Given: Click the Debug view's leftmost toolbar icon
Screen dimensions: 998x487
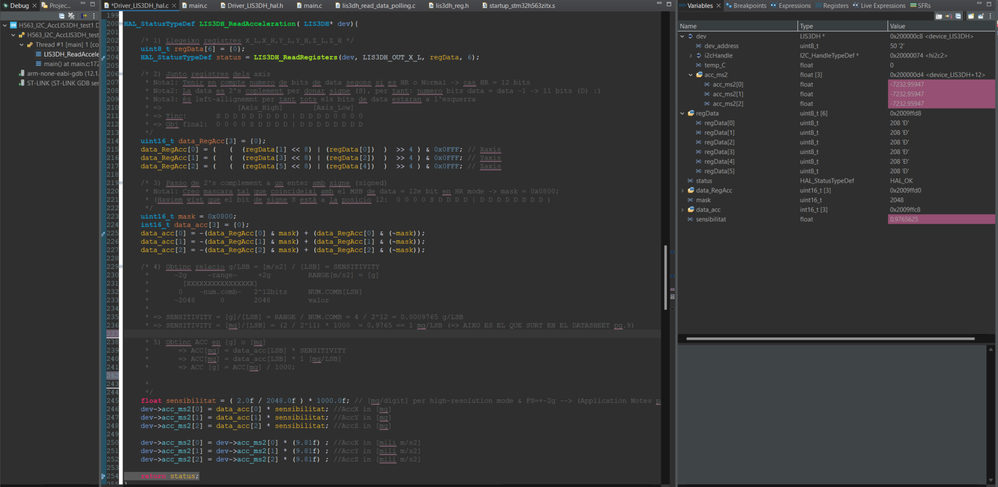Looking at the screenshot, I should 61,16.
